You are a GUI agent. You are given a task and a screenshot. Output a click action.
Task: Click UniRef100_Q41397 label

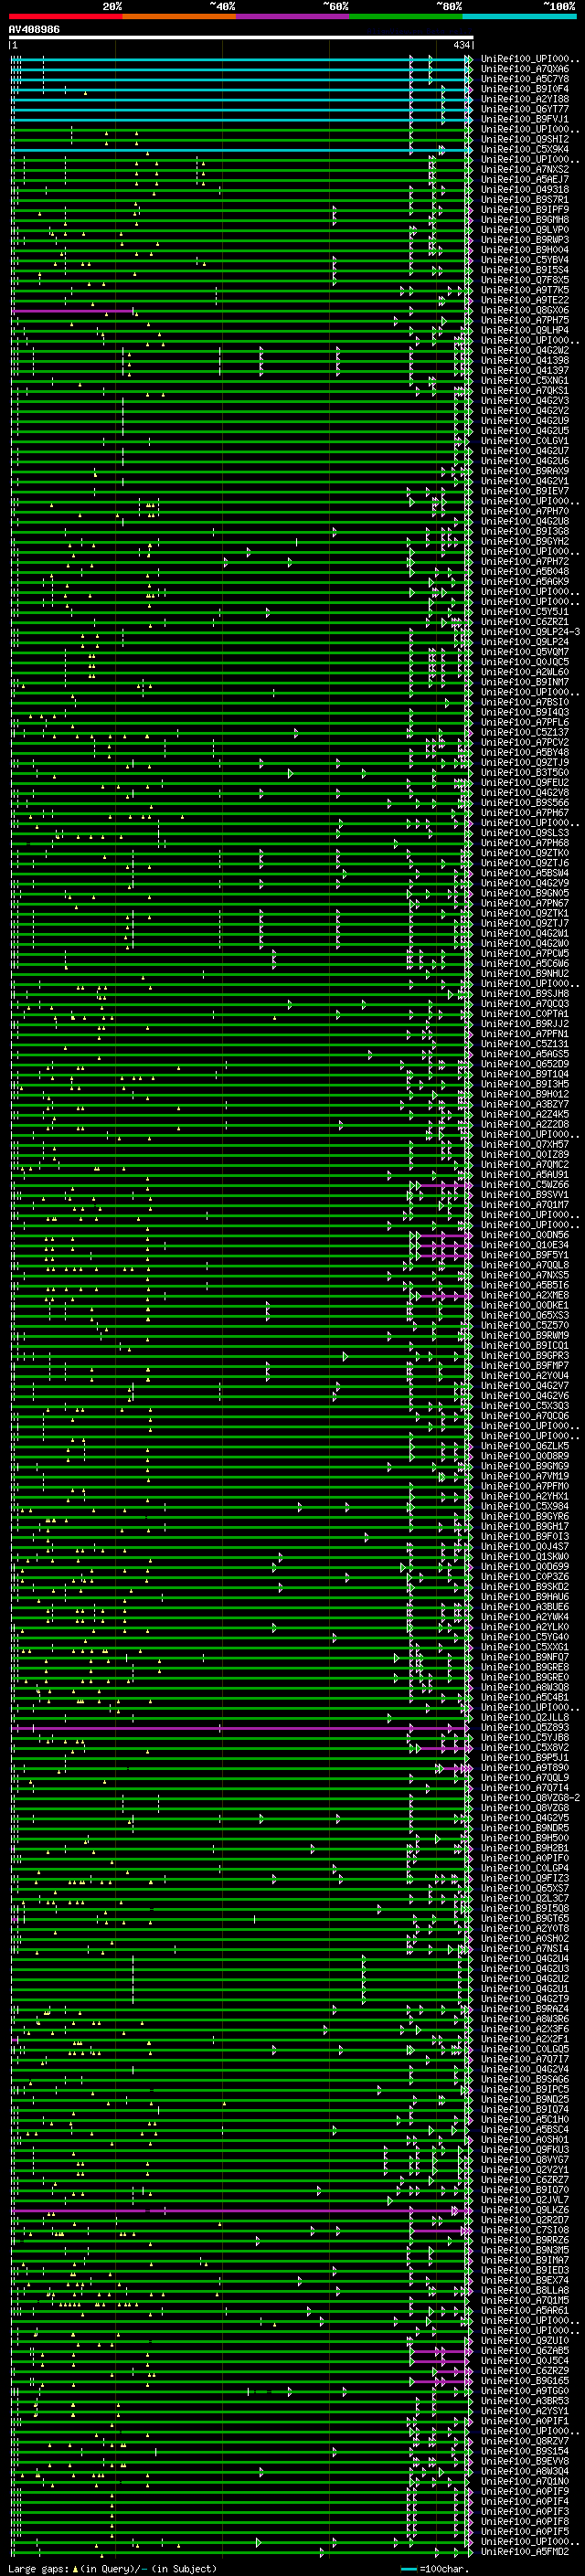pos(525,371)
